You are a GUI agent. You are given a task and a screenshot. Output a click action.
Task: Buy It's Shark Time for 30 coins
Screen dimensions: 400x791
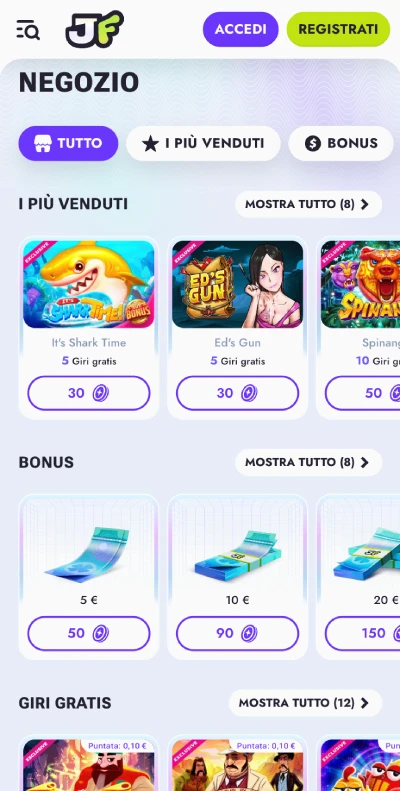(x=89, y=393)
